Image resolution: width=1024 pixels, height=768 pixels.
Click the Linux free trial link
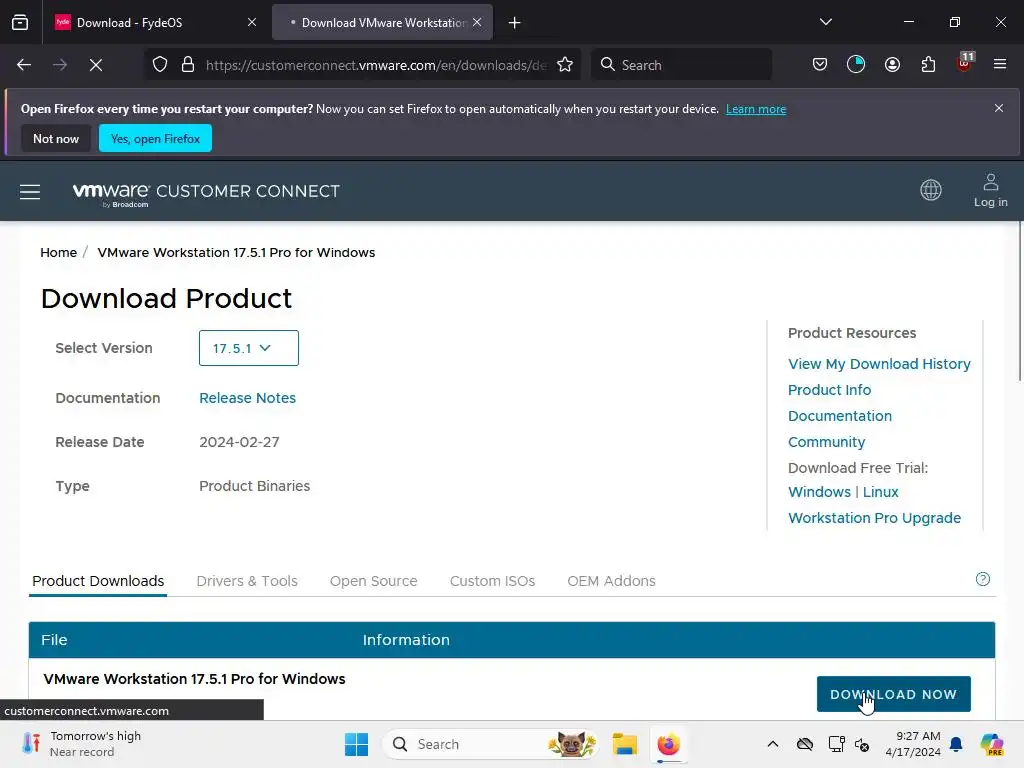point(880,492)
